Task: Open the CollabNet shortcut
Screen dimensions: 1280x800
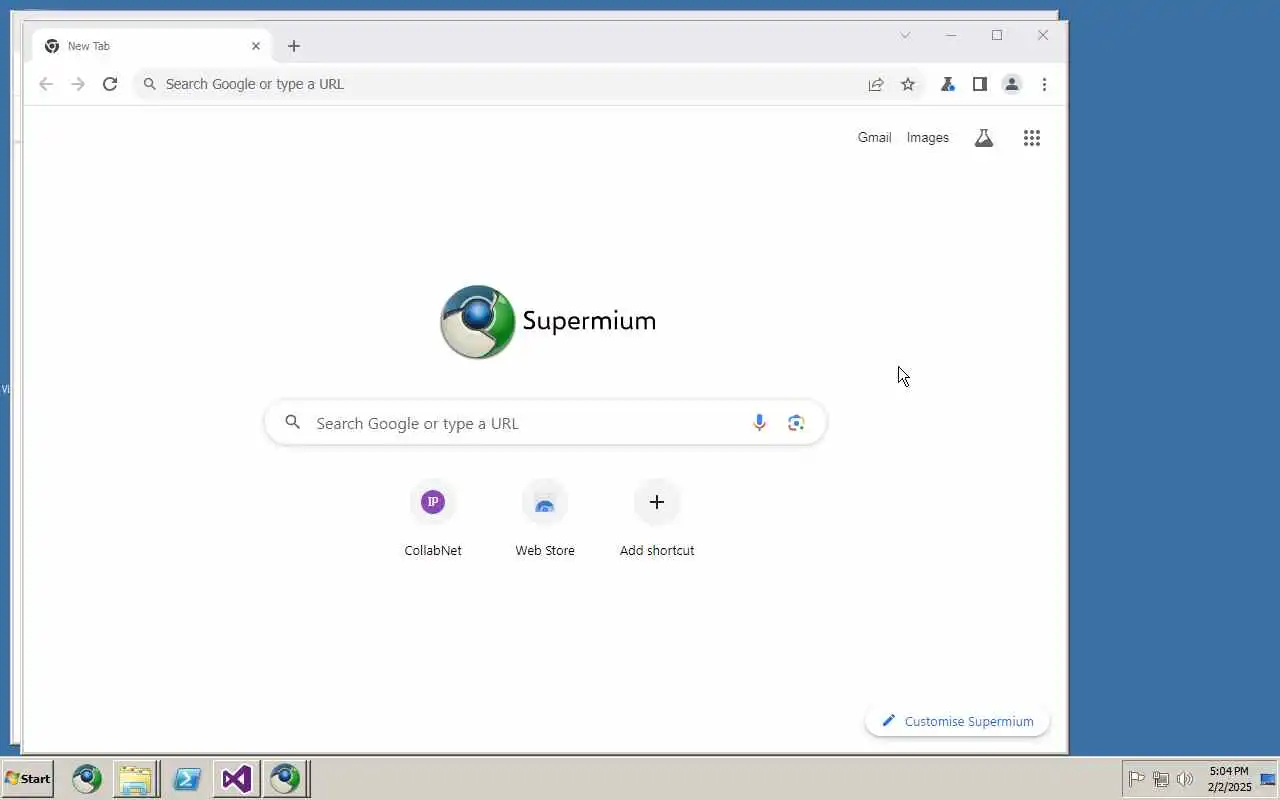Action: click(x=433, y=519)
